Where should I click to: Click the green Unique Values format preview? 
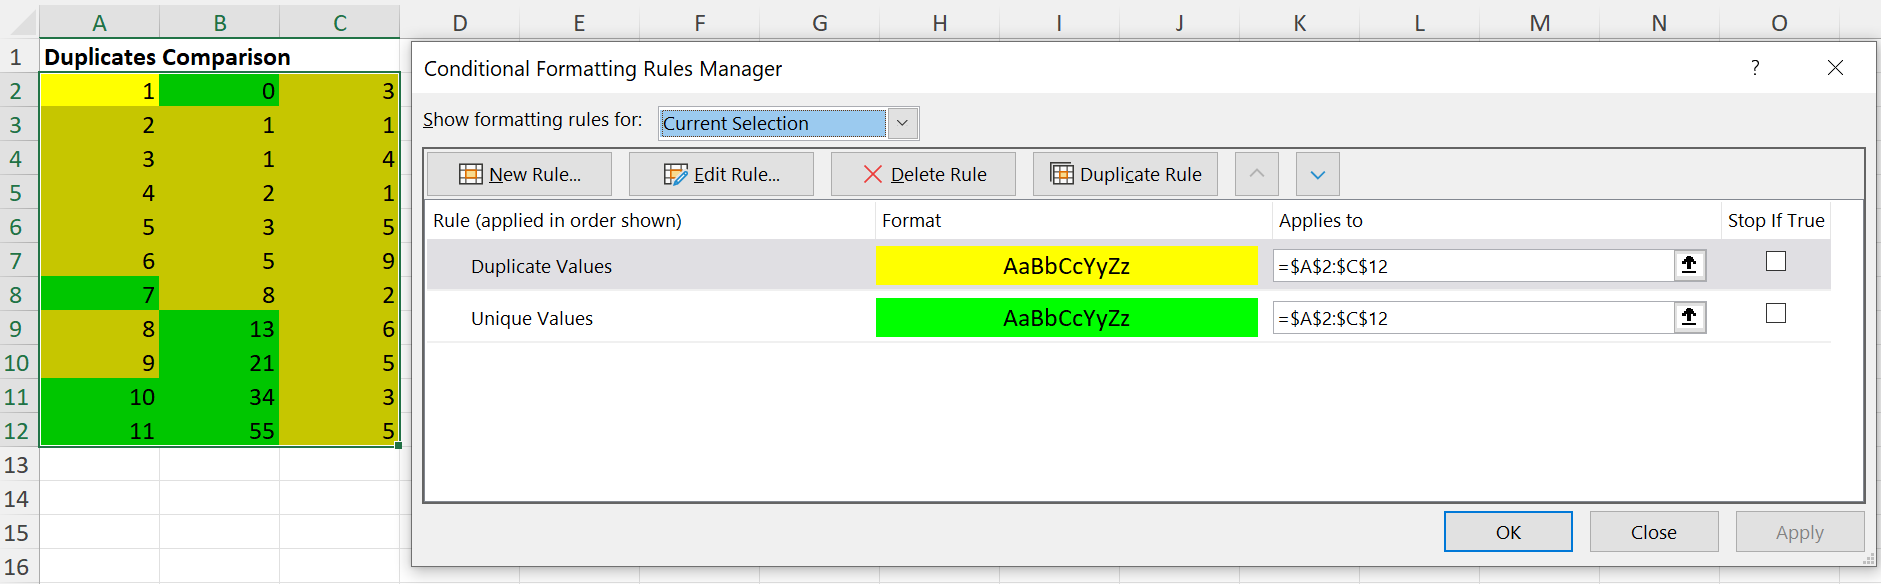point(1066,318)
